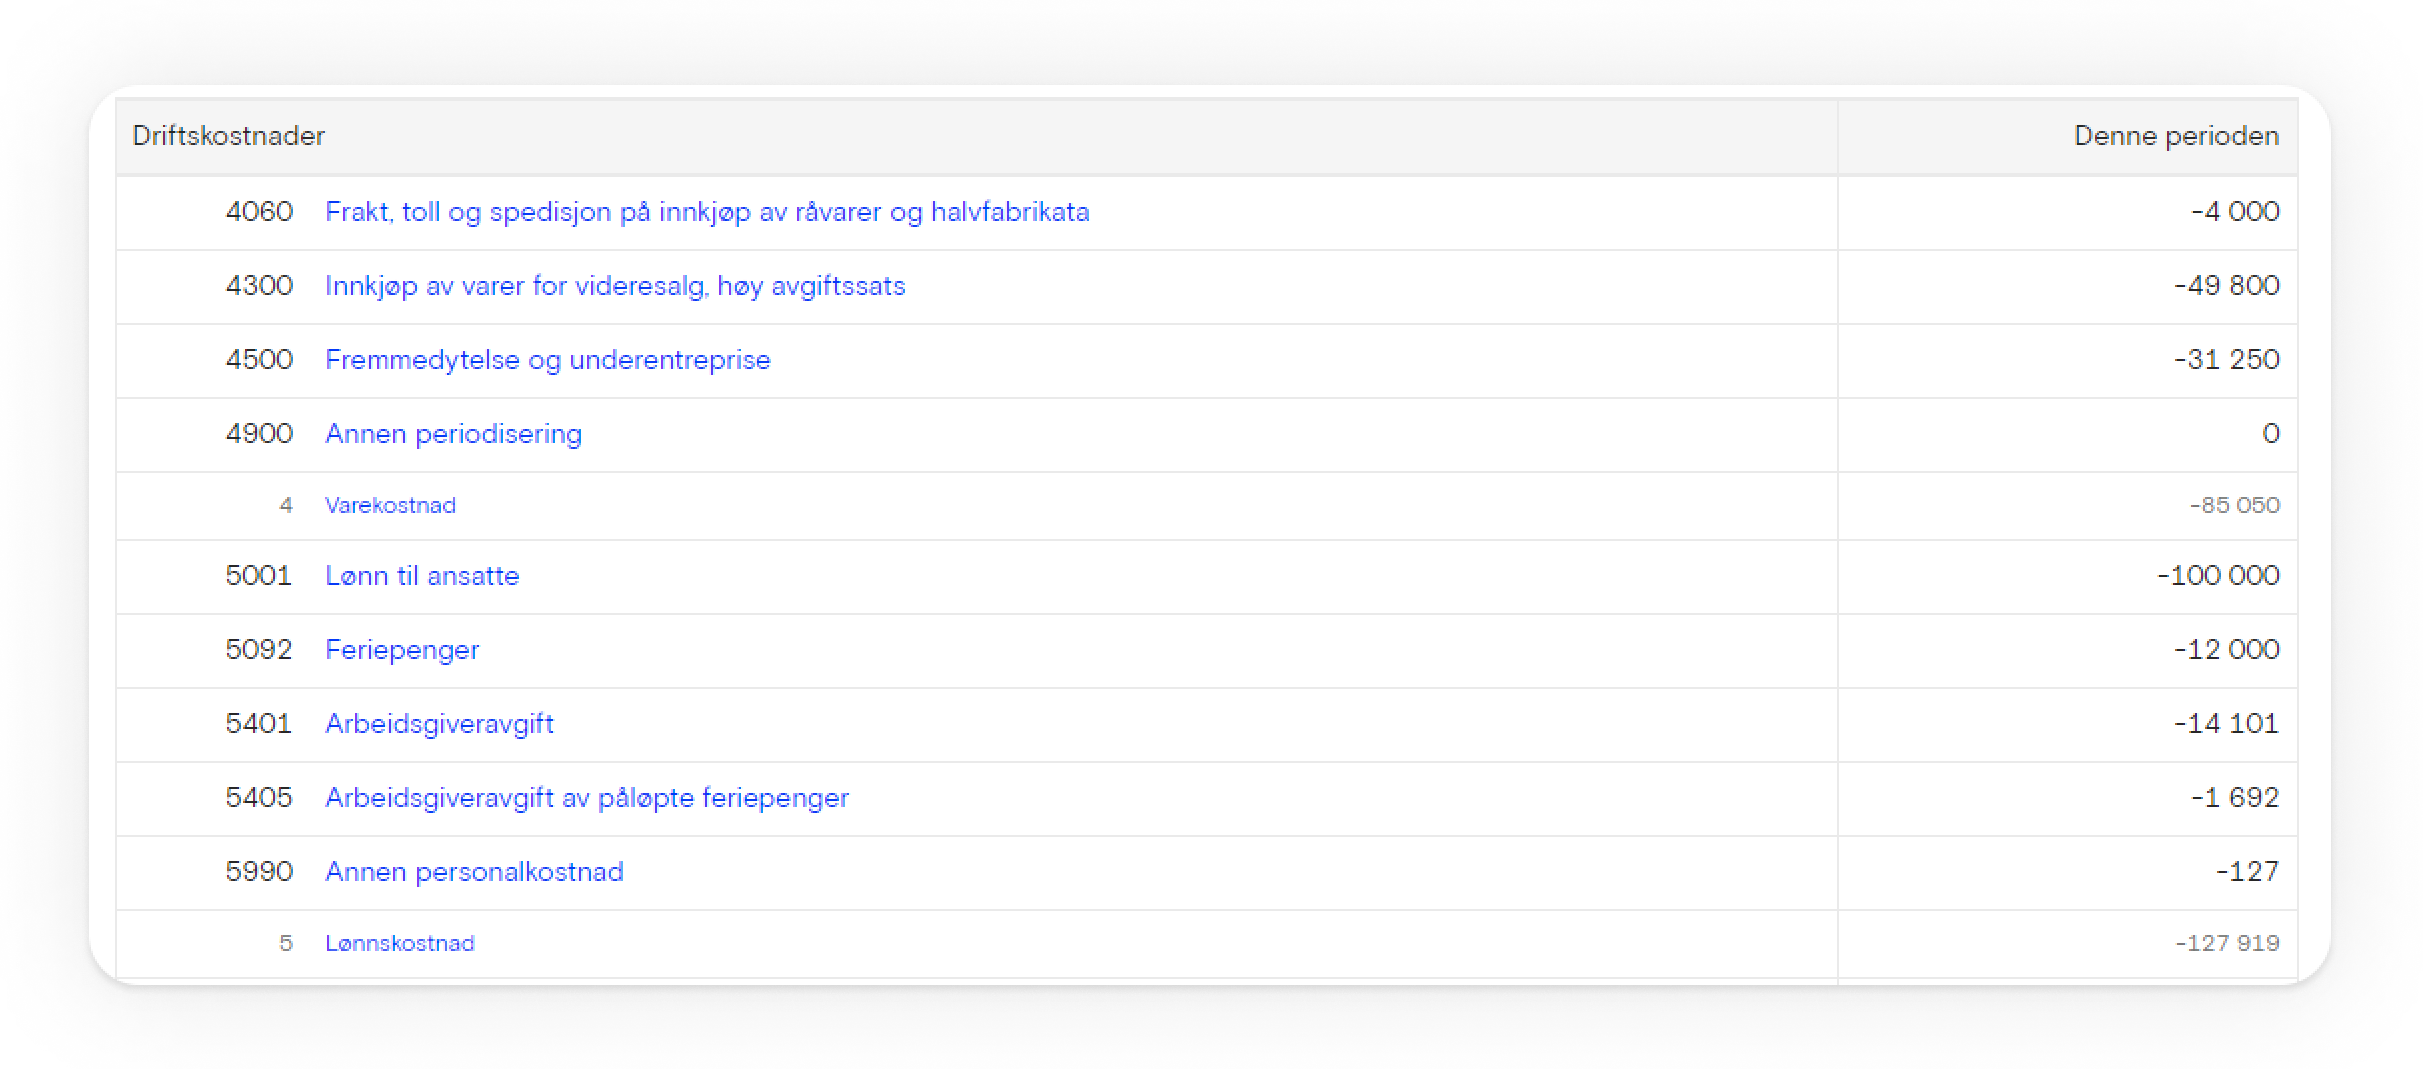Open the 'Feriepenger' account link

tap(402, 650)
